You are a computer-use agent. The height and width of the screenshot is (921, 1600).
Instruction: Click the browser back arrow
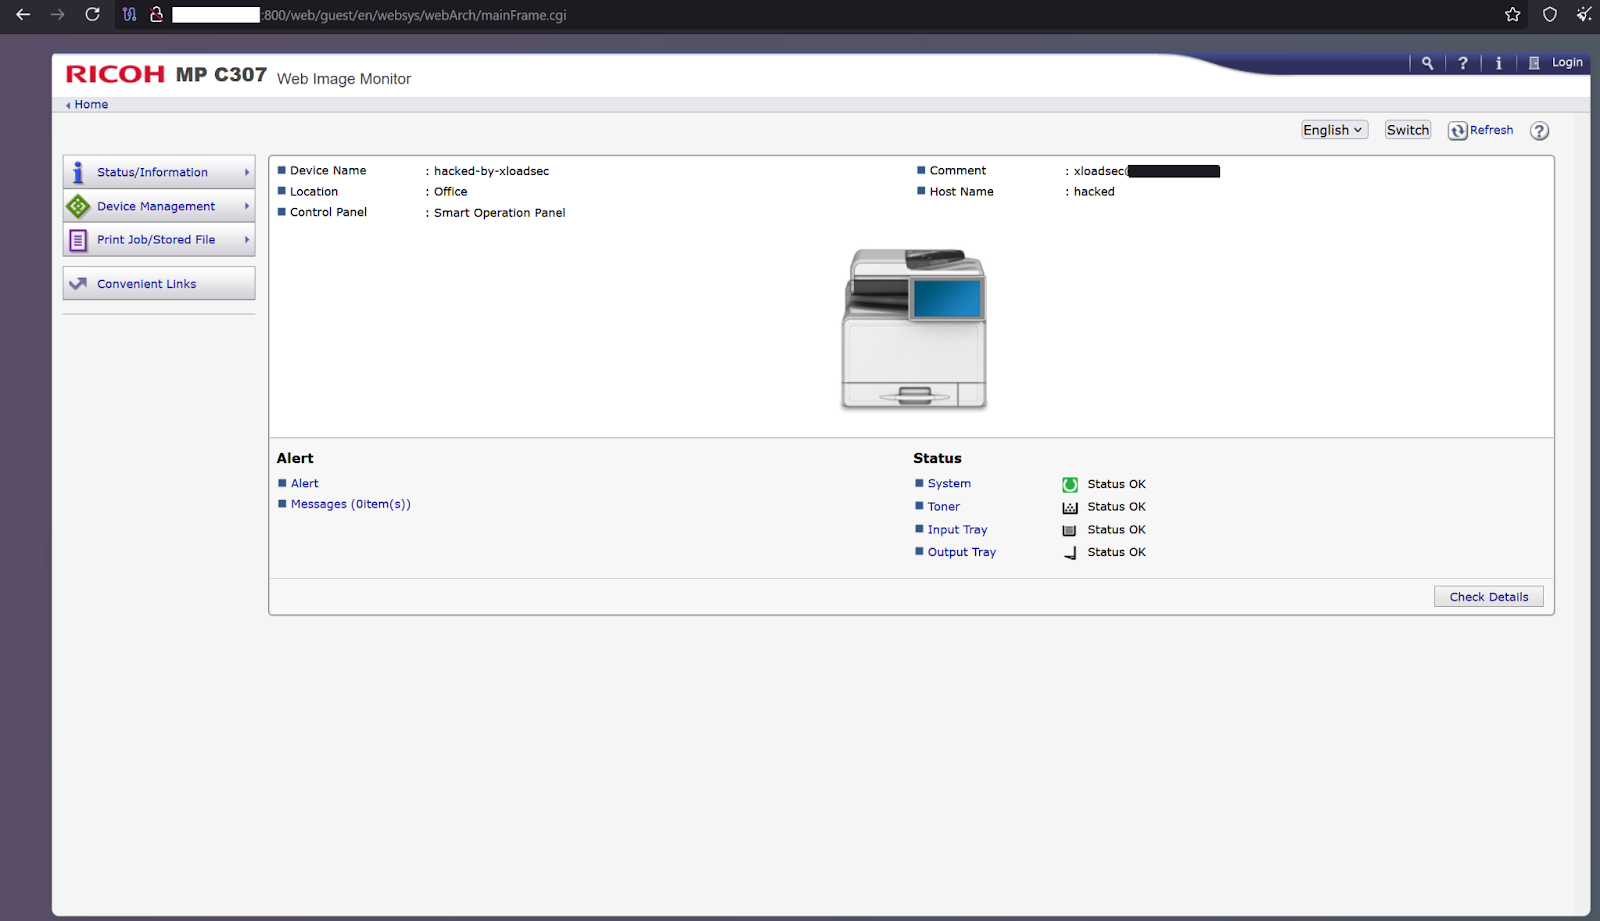[x=23, y=15]
